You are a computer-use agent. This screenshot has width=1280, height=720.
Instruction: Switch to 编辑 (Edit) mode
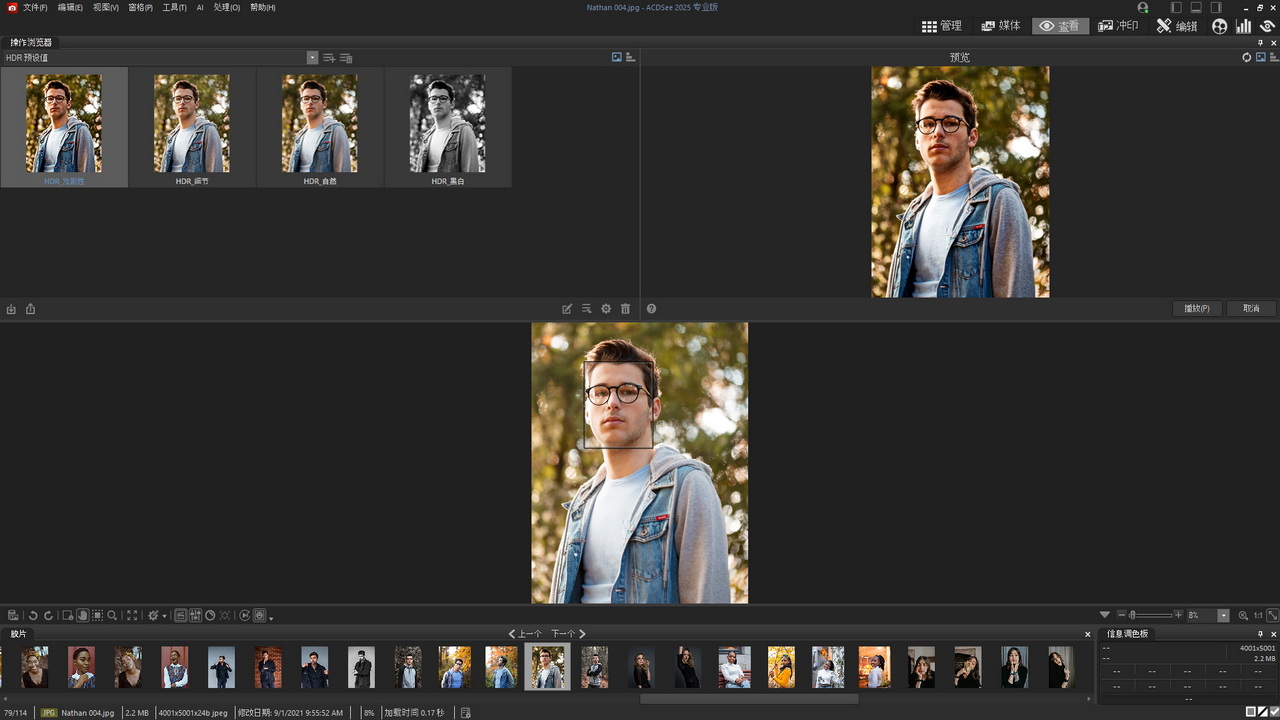(x=1177, y=26)
